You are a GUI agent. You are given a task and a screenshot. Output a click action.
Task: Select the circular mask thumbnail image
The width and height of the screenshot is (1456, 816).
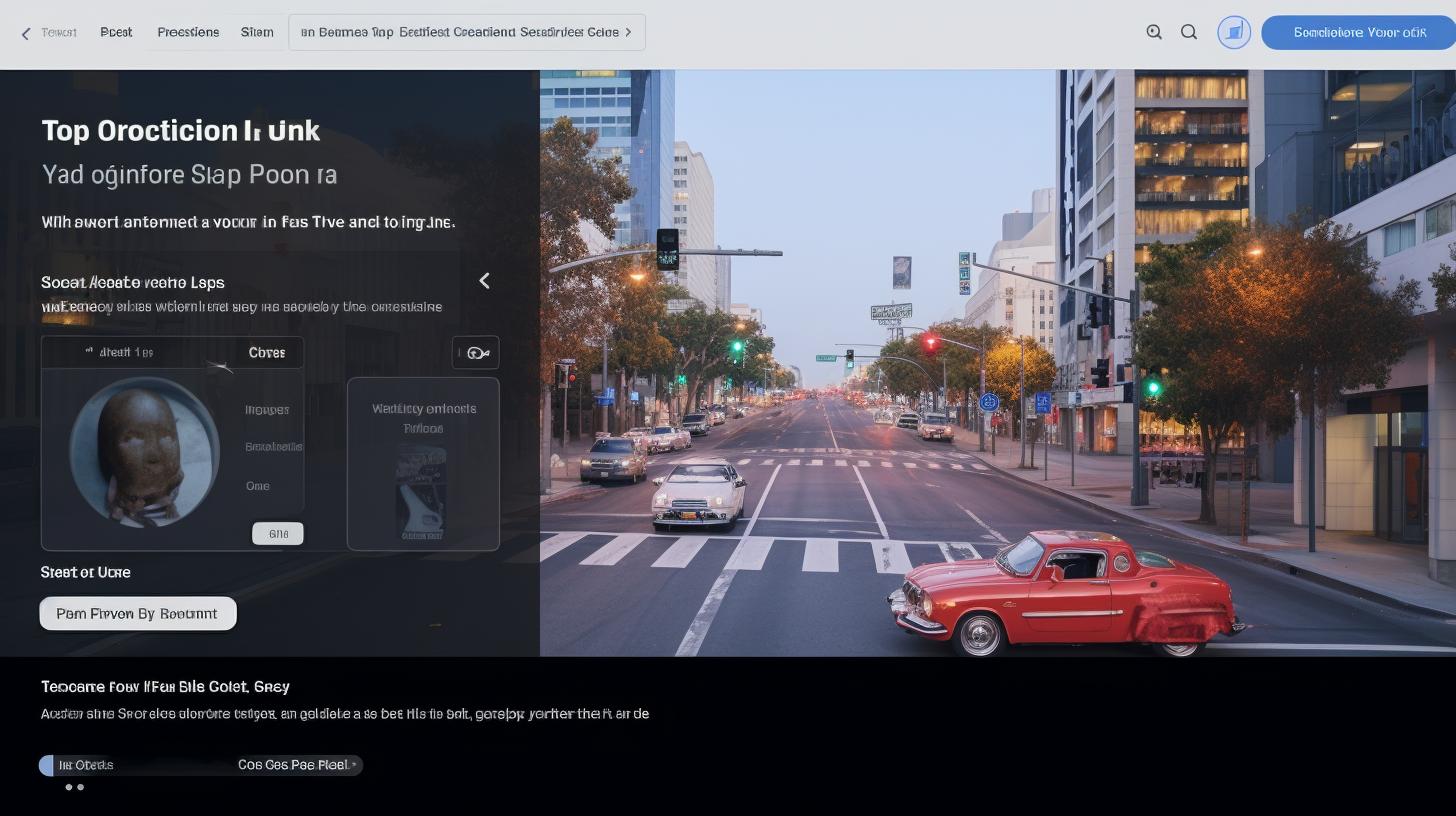tap(144, 451)
